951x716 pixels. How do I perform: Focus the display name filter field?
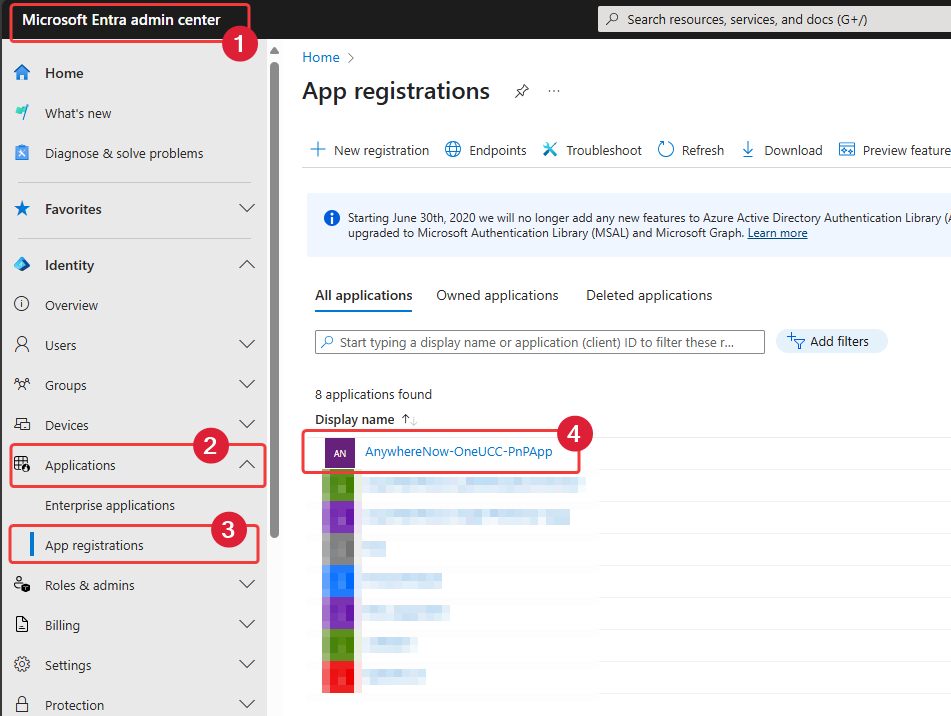click(540, 342)
